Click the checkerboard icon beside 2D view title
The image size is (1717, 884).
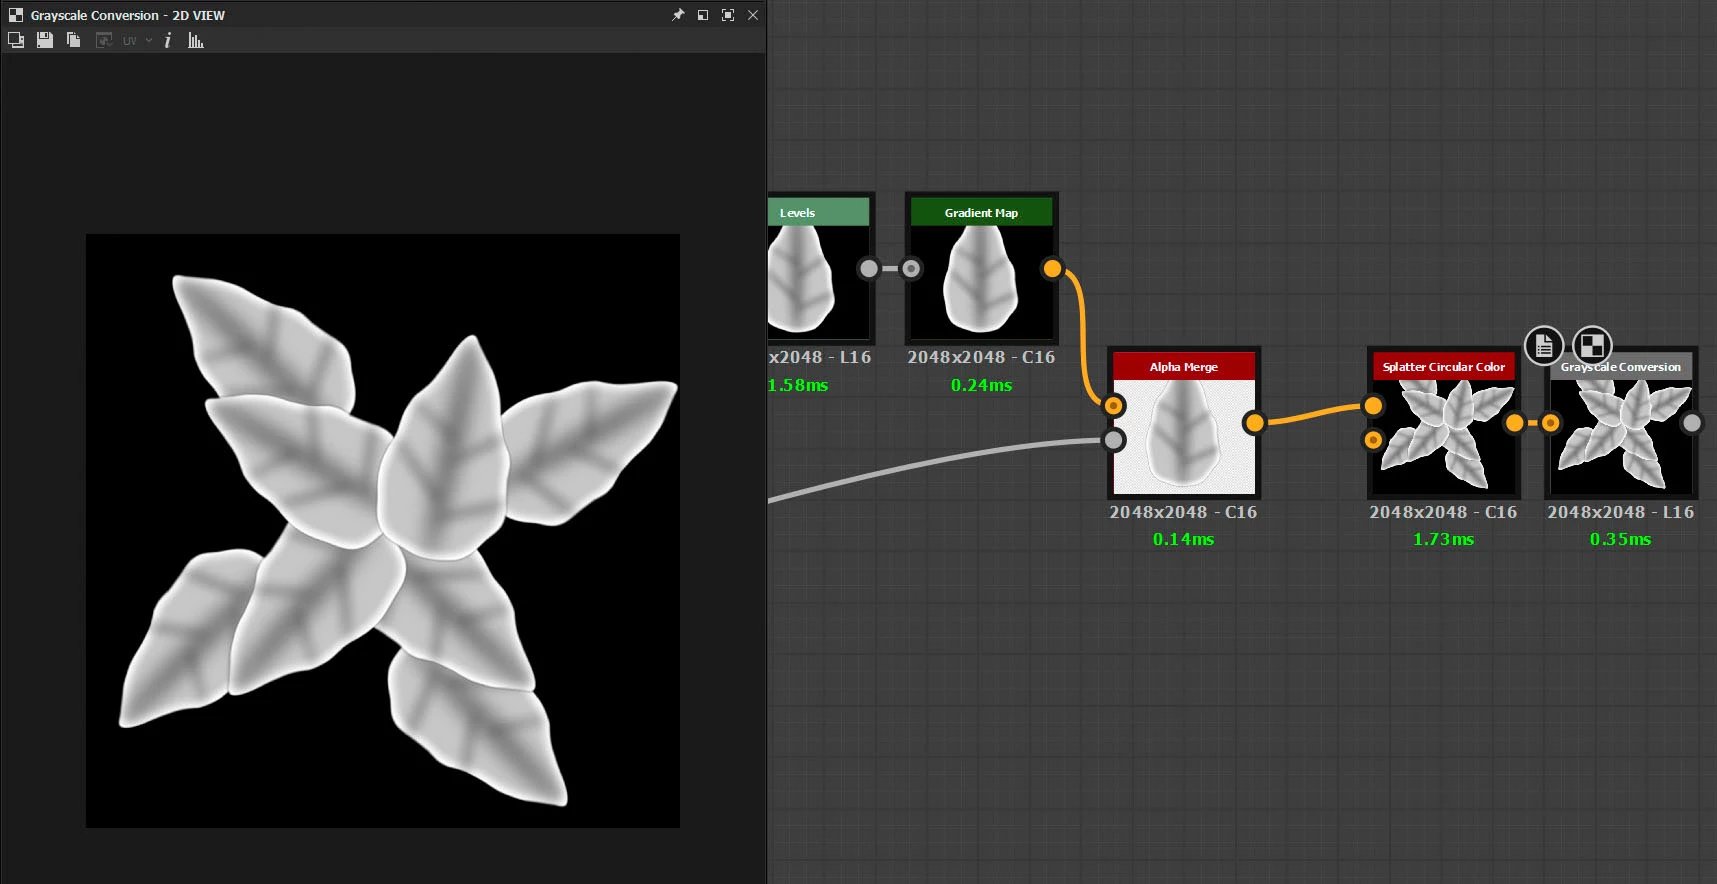[x=16, y=15]
